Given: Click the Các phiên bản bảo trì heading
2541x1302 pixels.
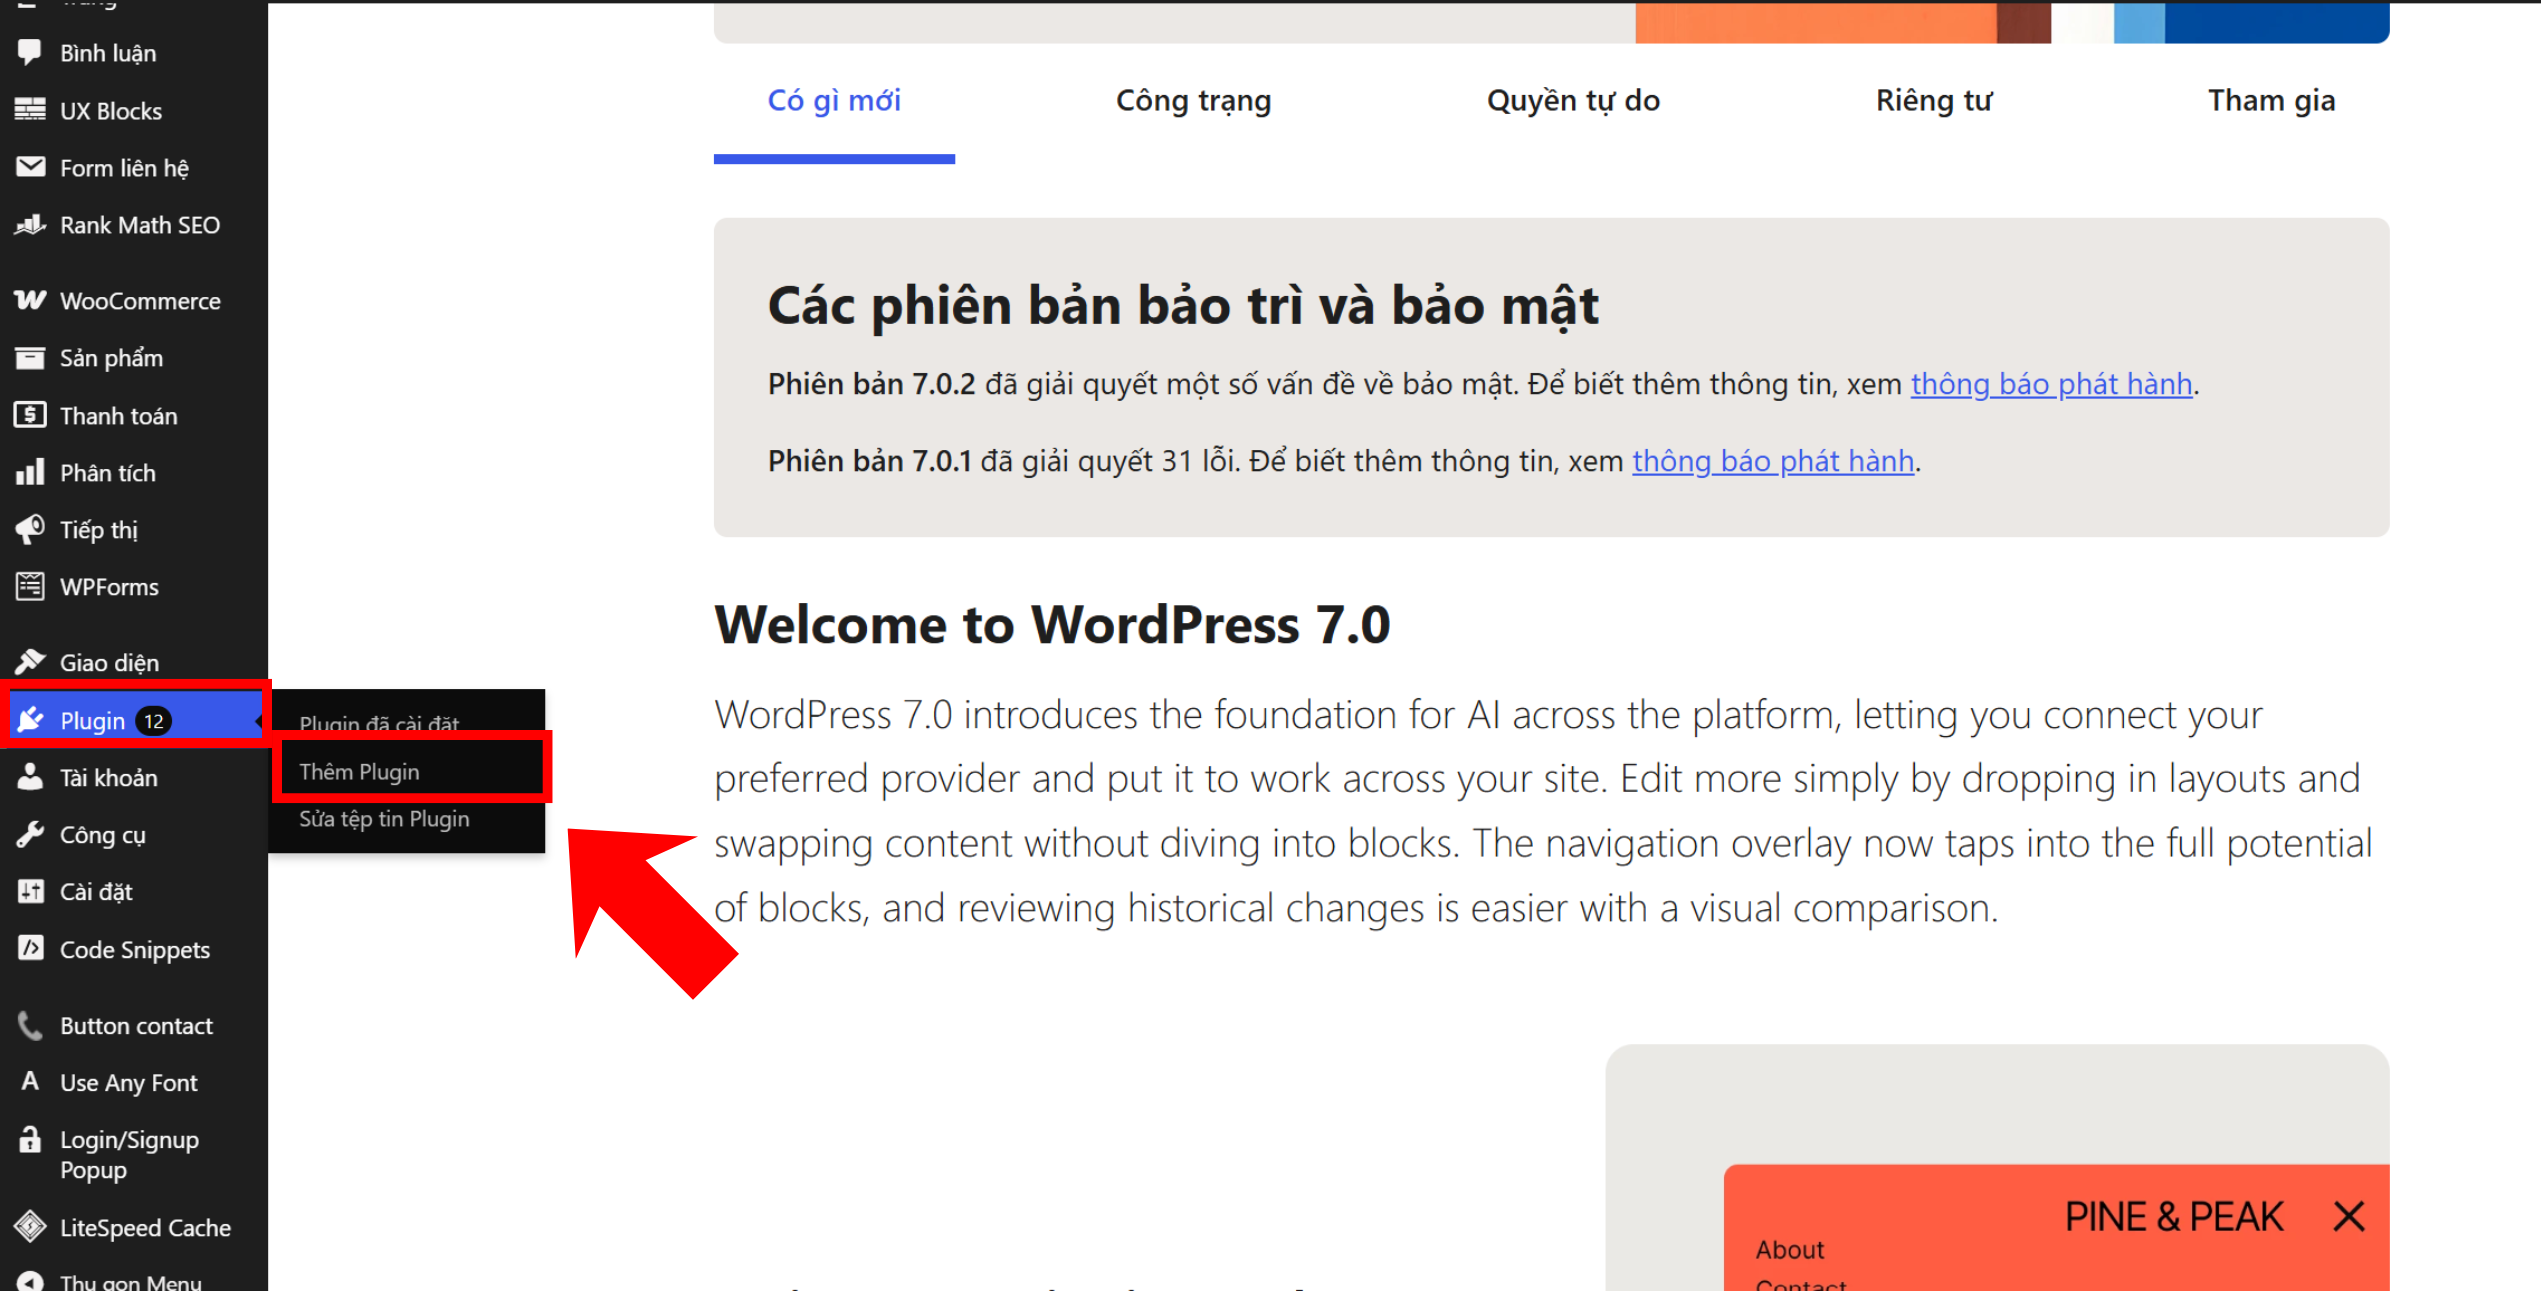Looking at the screenshot, I should [1183, 305].
